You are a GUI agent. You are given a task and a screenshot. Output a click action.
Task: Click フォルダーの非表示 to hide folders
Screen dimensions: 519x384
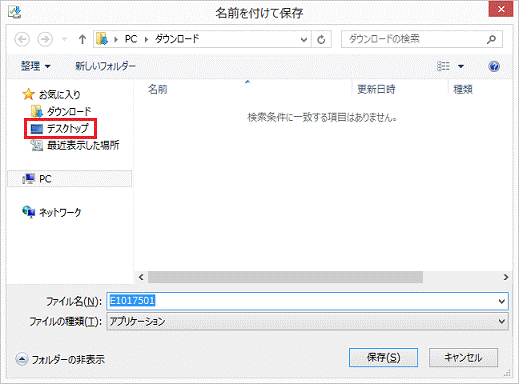tap(60, 359)
